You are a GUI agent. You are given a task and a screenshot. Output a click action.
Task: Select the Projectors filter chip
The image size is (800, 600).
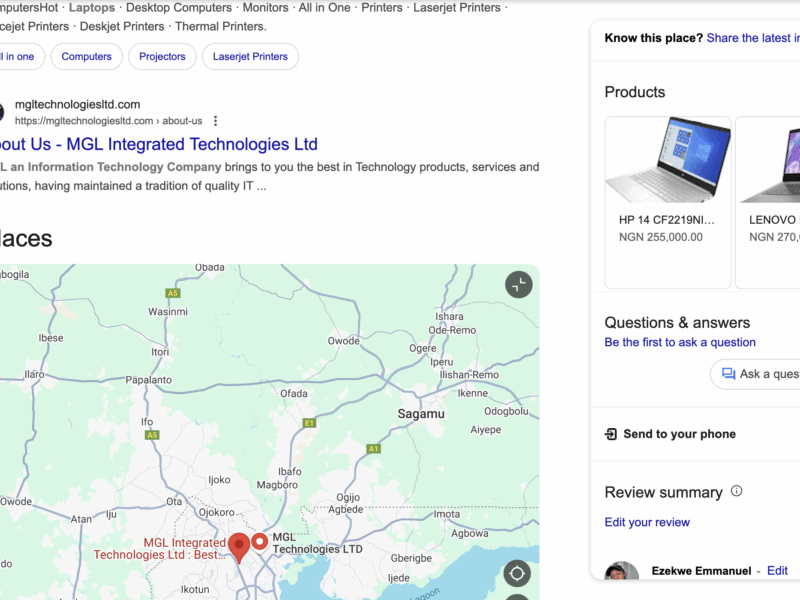(162, 57)
